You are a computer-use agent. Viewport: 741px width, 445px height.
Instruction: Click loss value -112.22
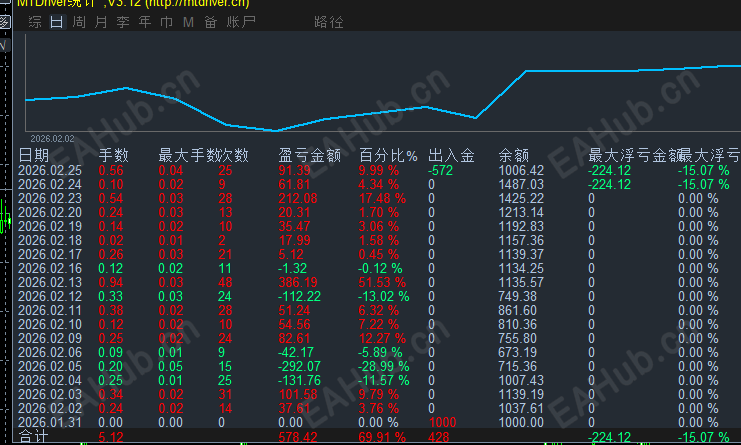point(299,296)
